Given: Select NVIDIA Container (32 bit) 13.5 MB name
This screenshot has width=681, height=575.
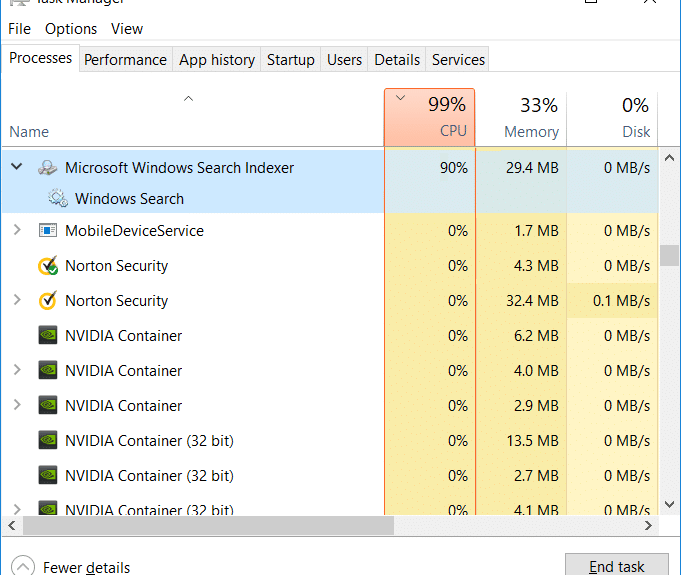Looking at the screenshot, I should [149, 441].
